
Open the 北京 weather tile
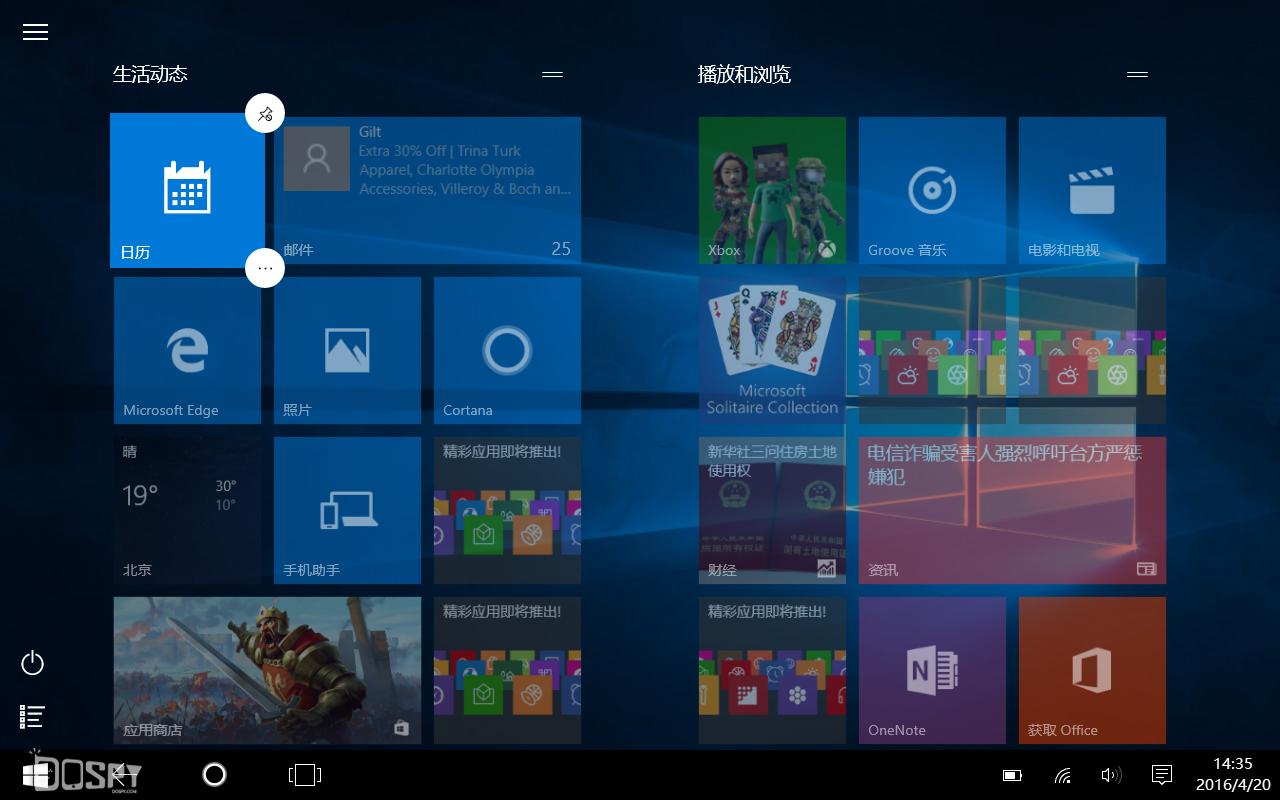[x=187, y=510]
